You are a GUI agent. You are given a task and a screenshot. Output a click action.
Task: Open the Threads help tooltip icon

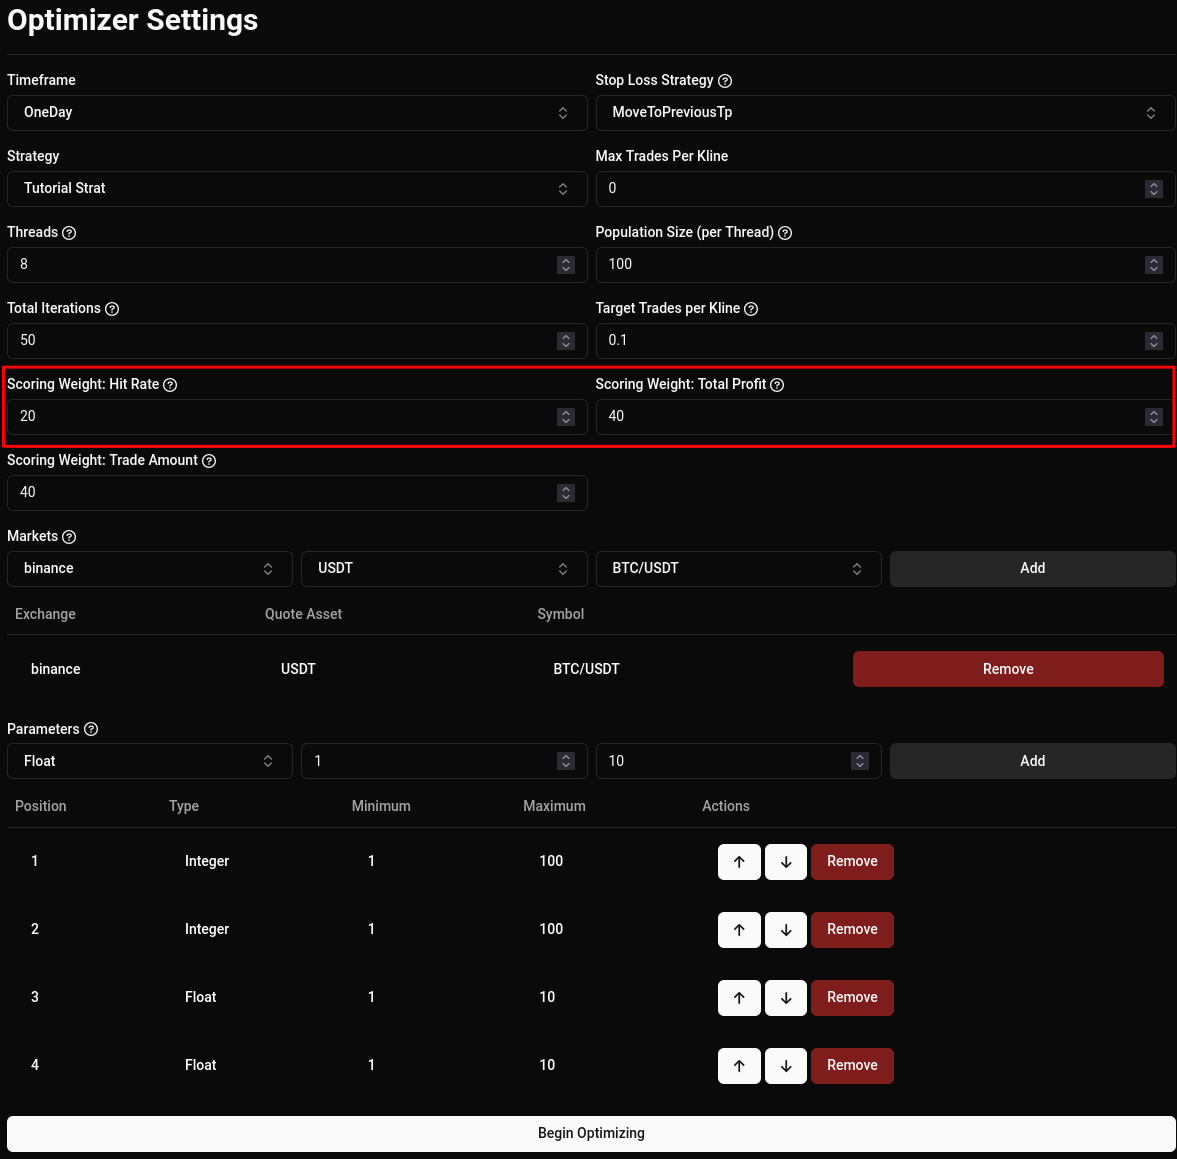pyautogui.click(x=69, y=232)
